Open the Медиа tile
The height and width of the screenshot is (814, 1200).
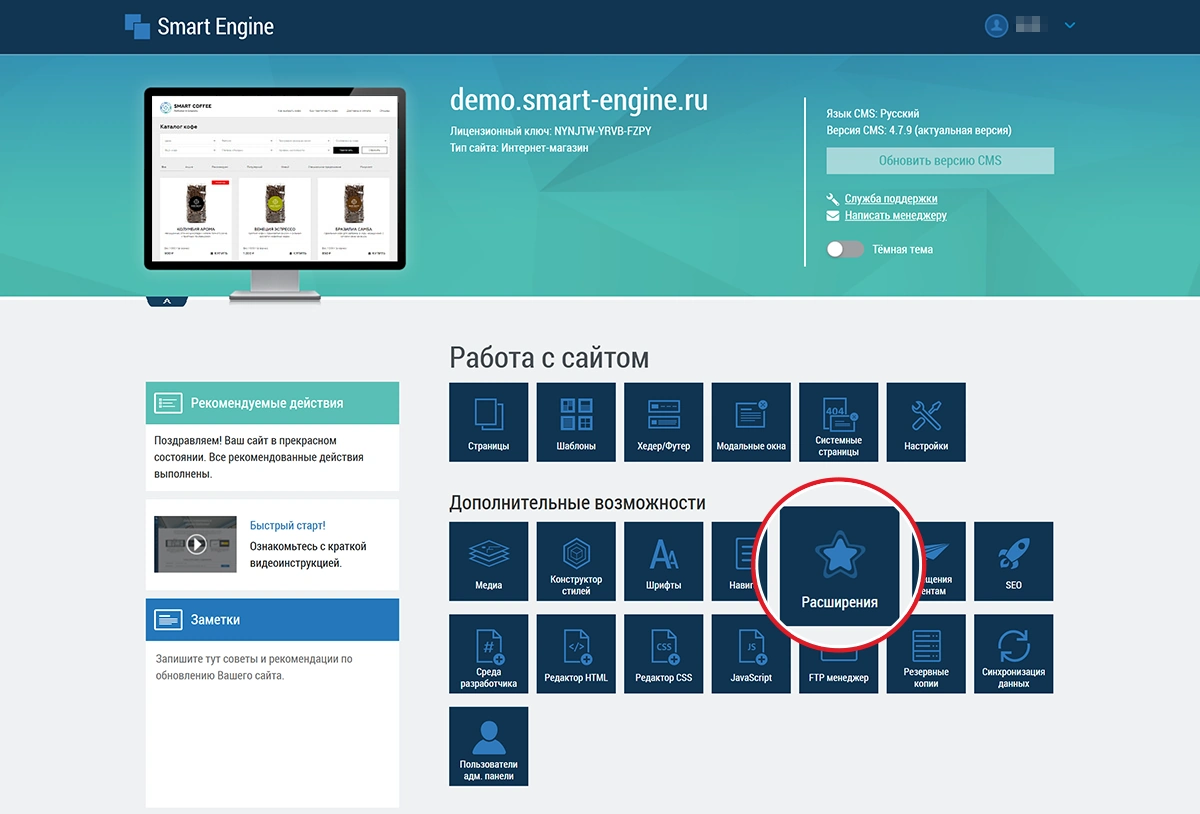[x=489, y=561]
